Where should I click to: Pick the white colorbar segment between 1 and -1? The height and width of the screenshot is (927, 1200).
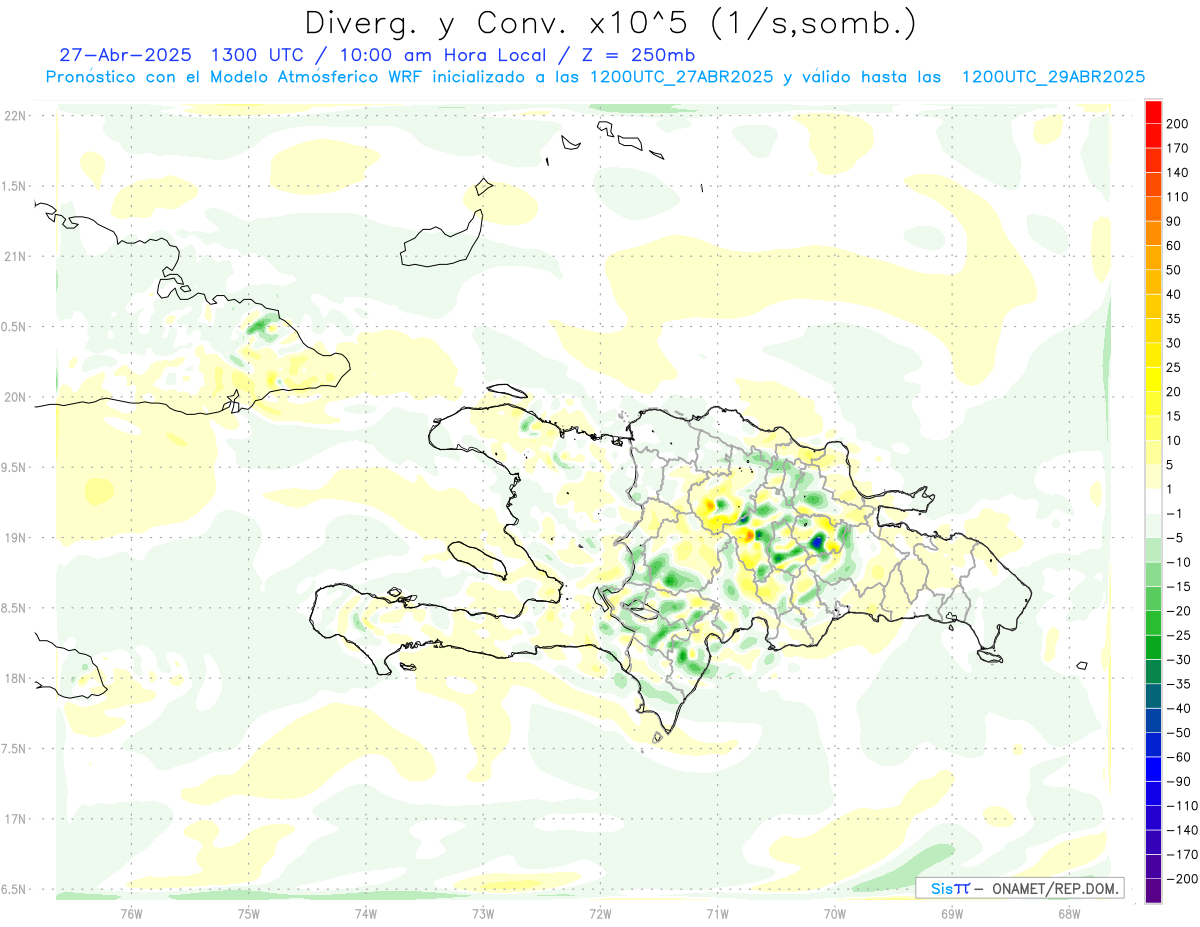click(x=1153, y=501)
